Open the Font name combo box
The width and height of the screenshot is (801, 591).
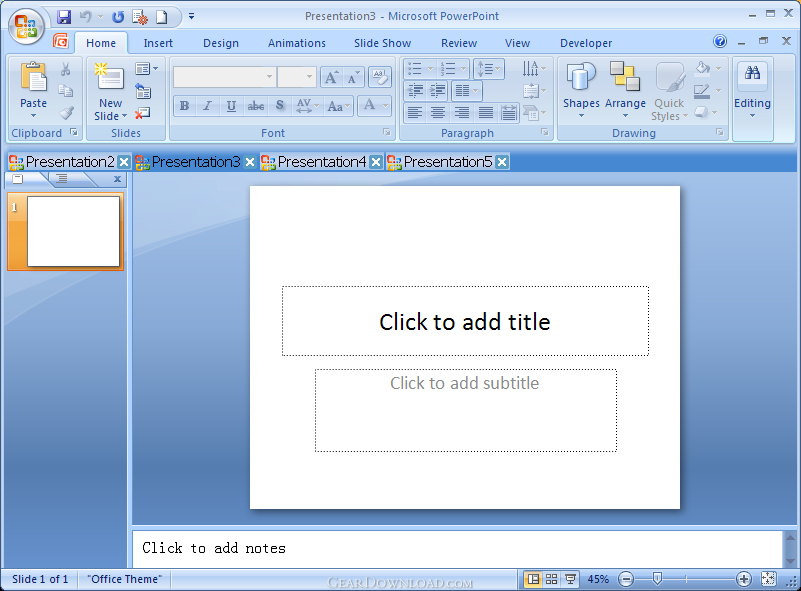tap(224, 77)
